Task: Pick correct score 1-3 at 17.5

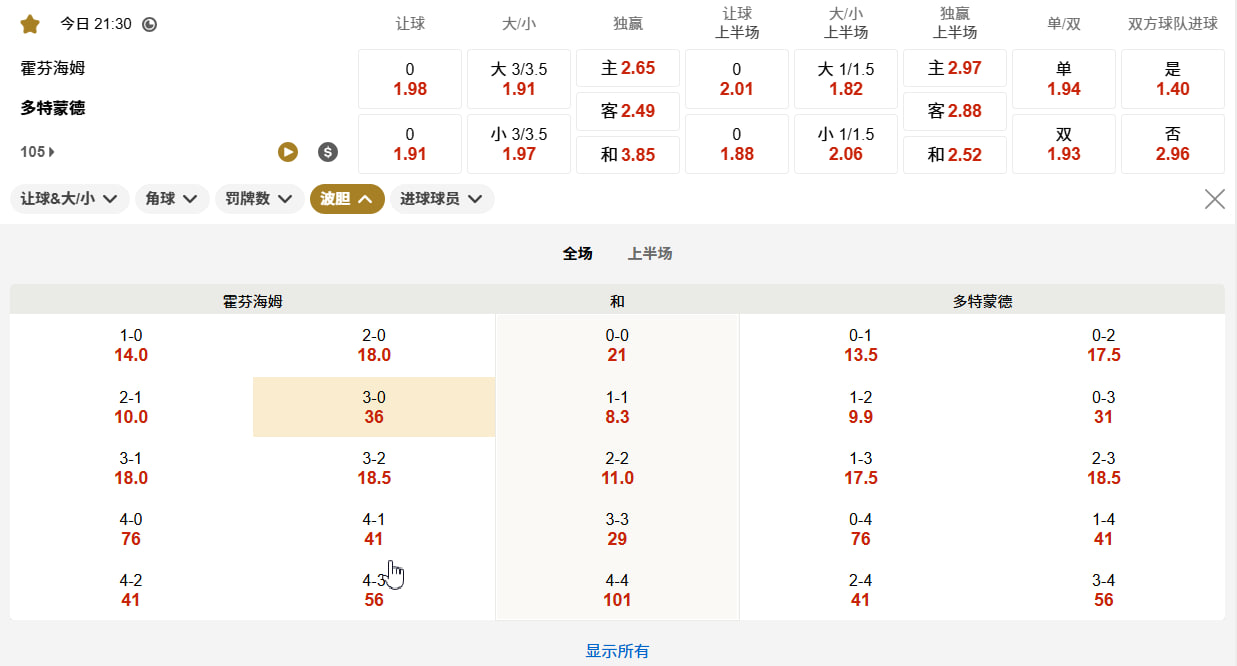Action: (861, 468)
